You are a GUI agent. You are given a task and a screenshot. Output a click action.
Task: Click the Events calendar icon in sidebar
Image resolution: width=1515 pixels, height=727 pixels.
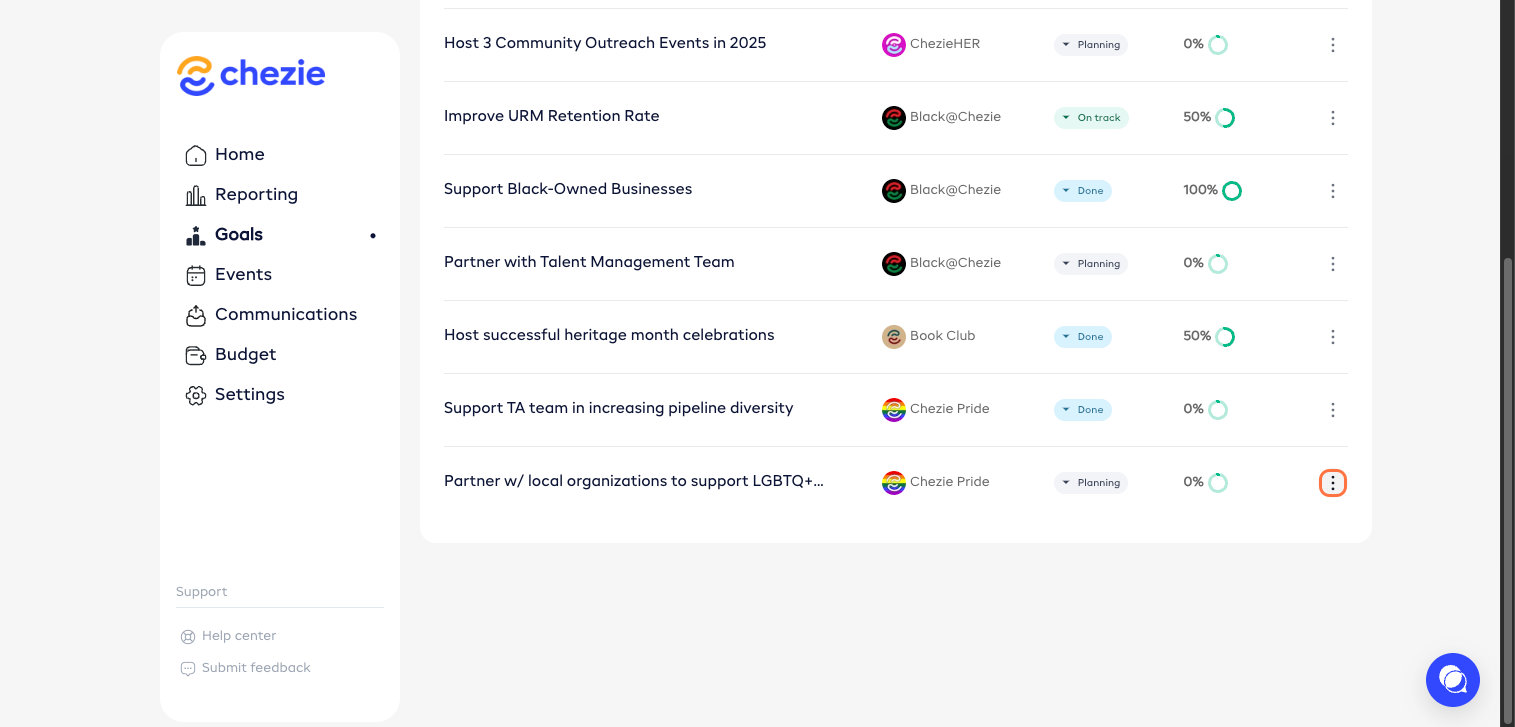click(x=196, y=275)
